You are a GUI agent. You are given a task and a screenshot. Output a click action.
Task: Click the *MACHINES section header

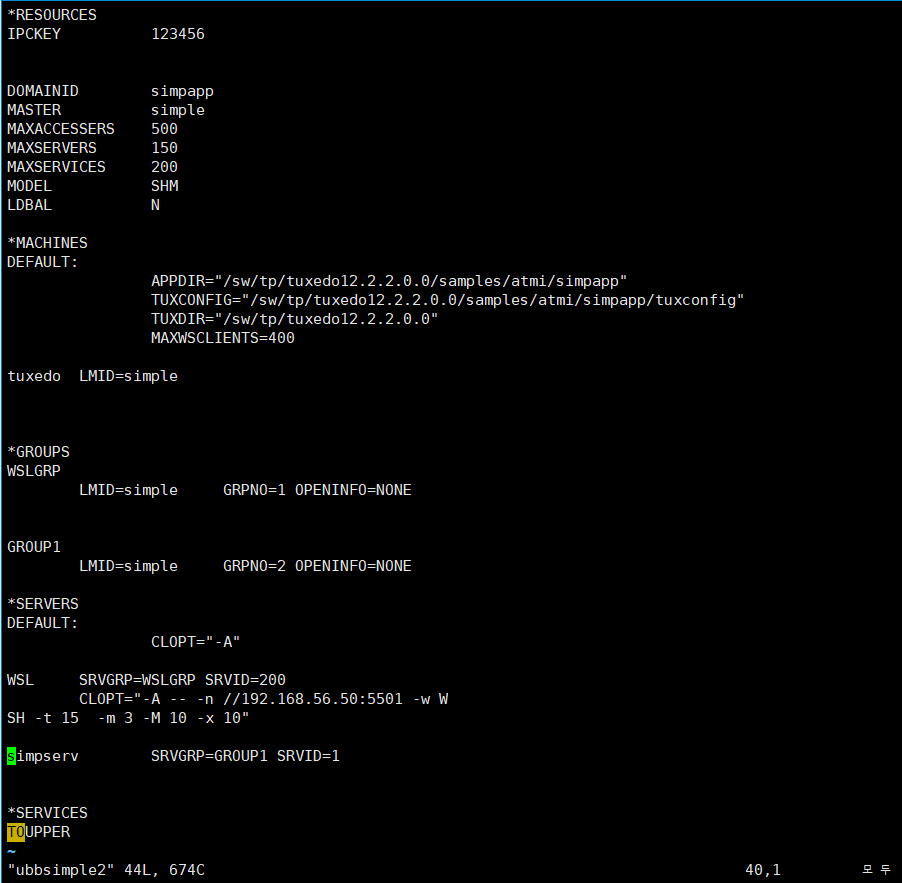[x=47, y=243]
